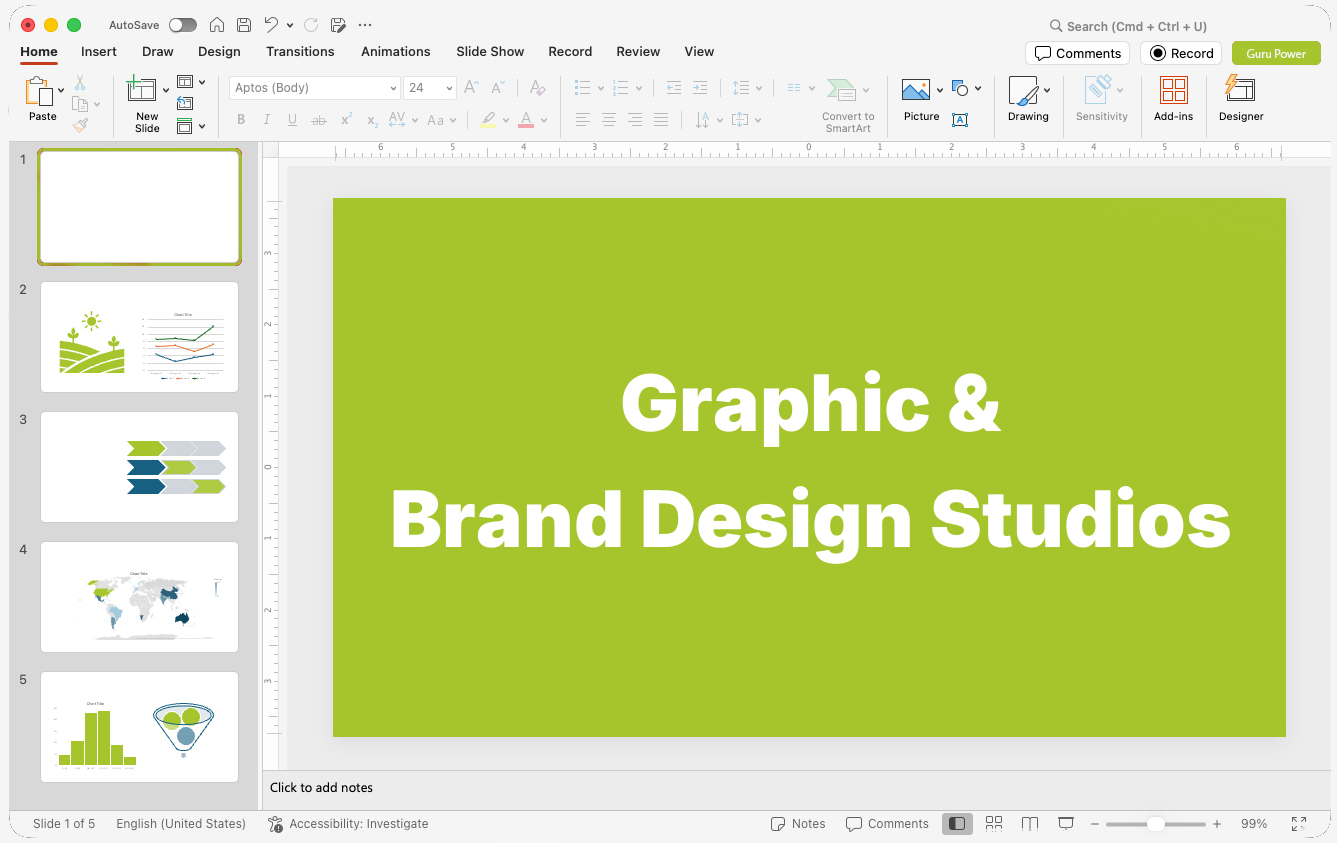The width and height of the screenshot is (1337, 843).
Task: Click the Format Painter brush icon
Action: (x=80, y=125)
